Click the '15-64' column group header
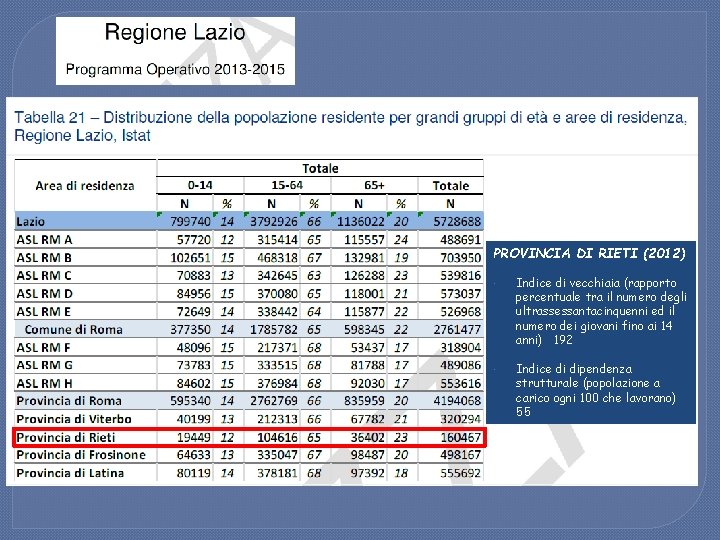 (x=287, y=186)
